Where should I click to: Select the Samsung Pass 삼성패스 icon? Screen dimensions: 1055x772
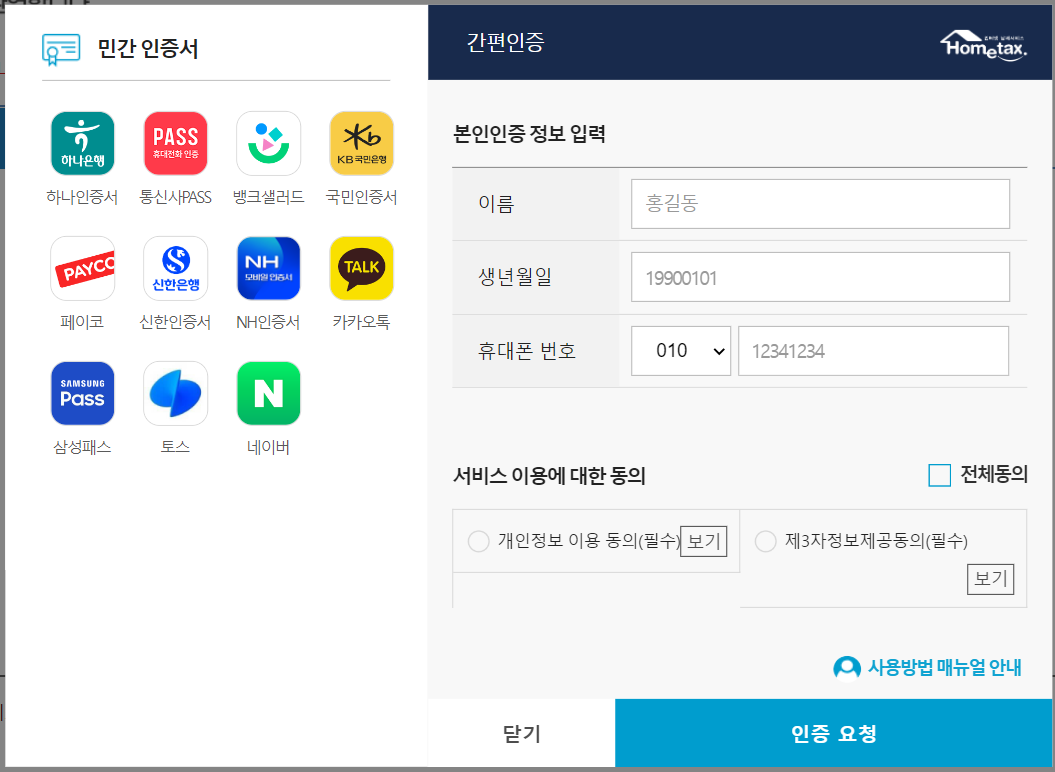(82, 393)
